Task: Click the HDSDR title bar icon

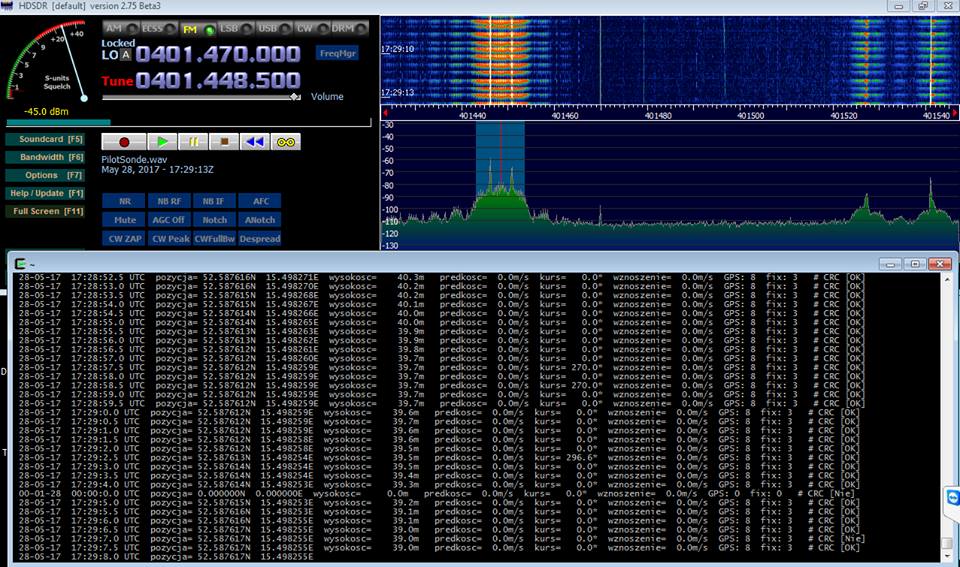Action: pos(7,6)
